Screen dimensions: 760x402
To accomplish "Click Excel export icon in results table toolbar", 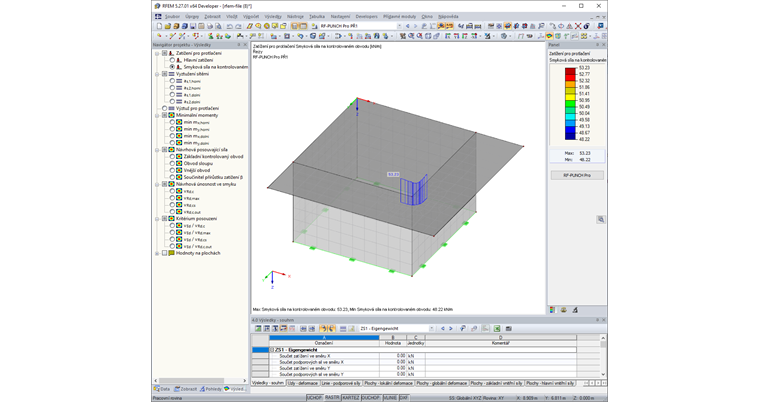I will 497,328.
